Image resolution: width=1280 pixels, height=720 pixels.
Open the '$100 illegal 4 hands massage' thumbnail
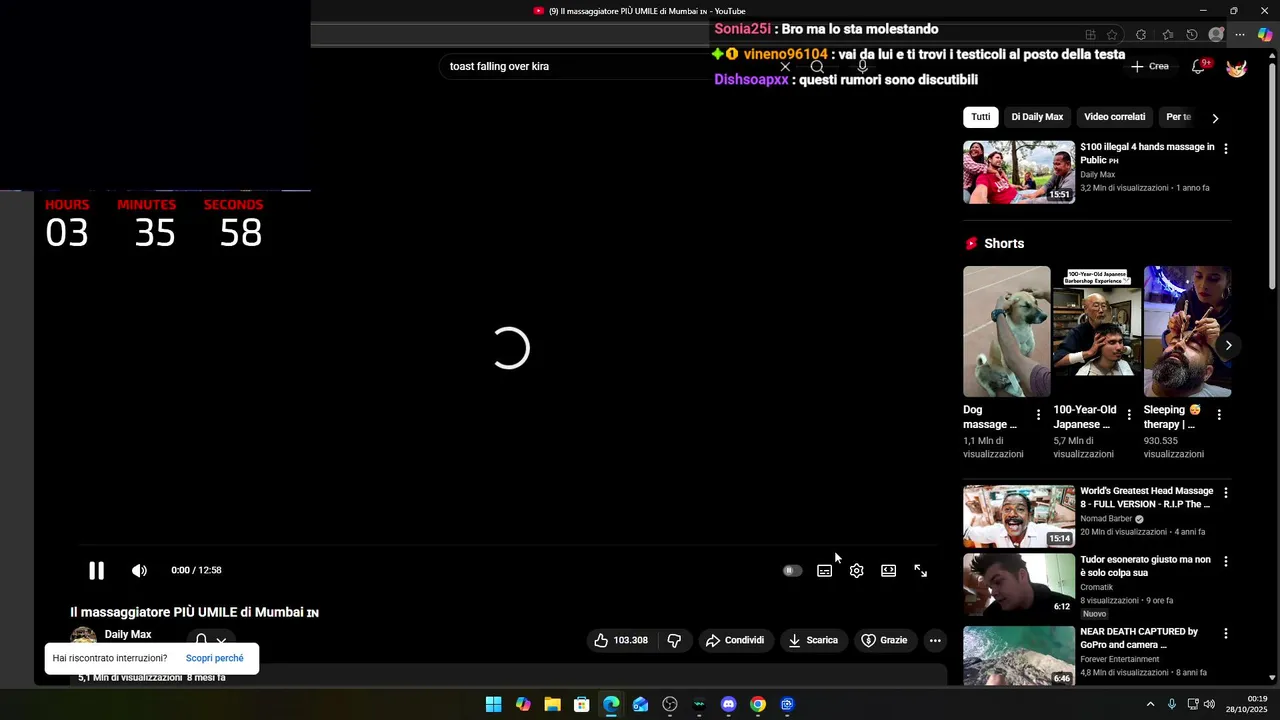(x=1019, y=172)
